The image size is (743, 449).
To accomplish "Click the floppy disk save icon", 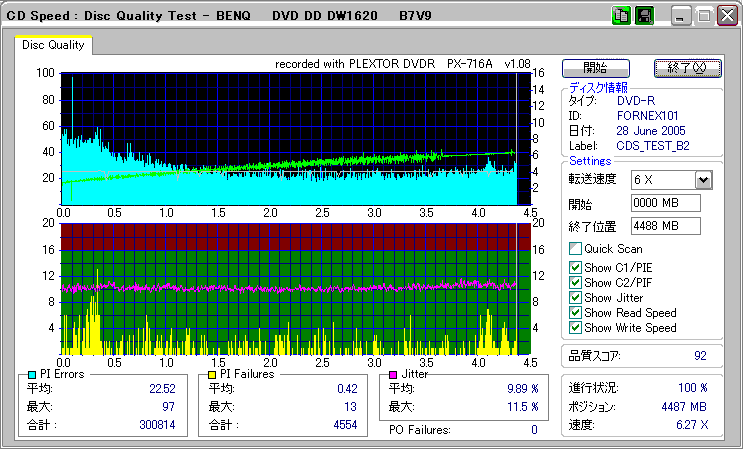I will point(644,15).
